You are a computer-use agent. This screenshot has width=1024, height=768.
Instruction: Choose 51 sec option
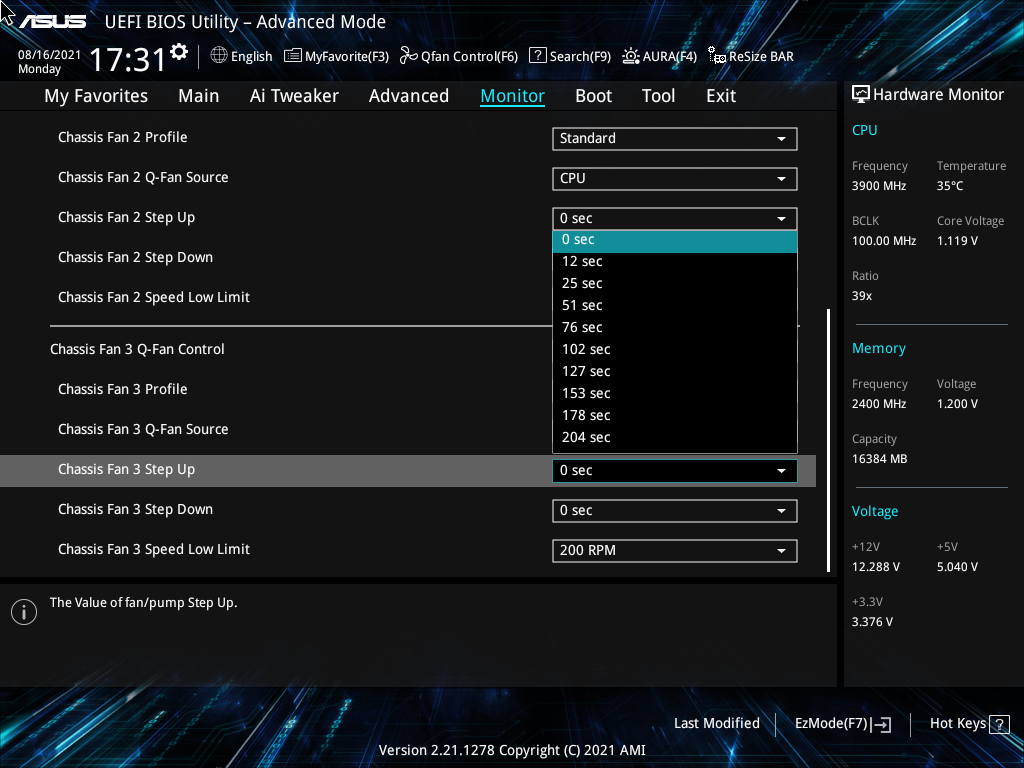675,306
